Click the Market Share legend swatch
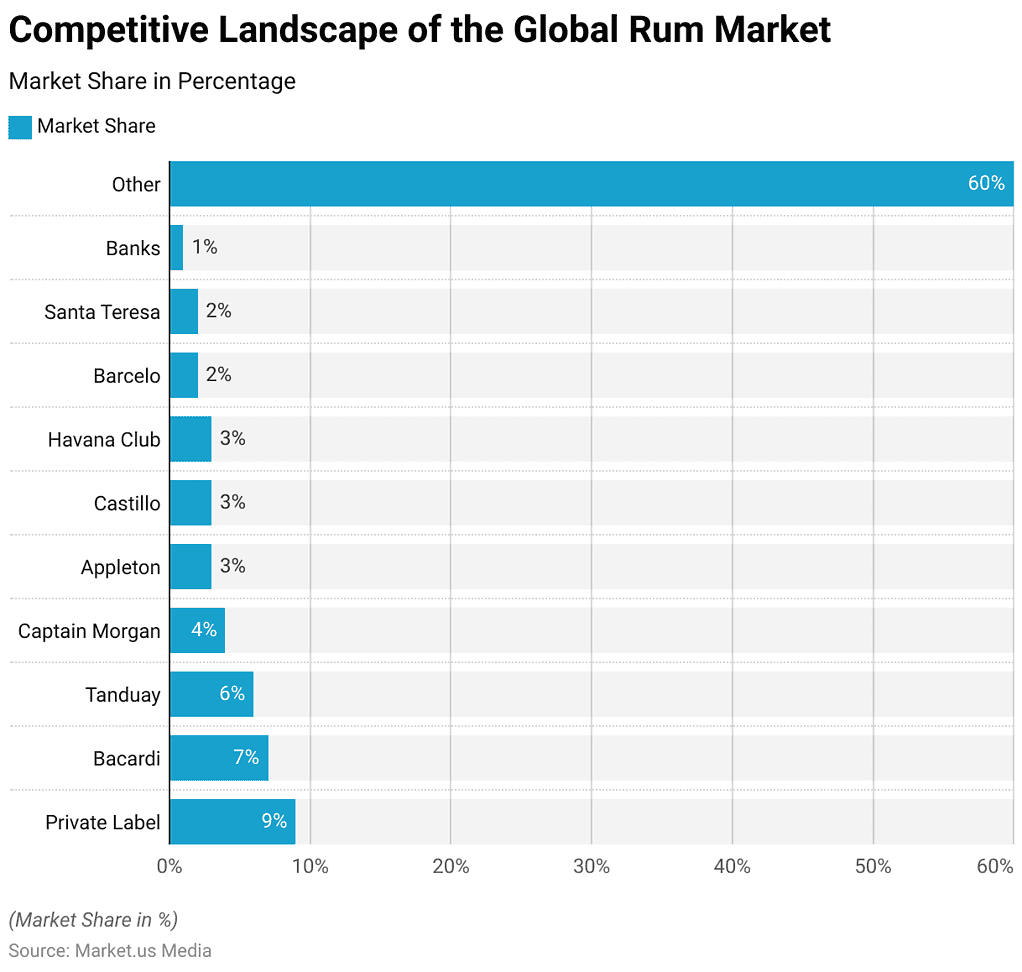The width and height of the screenshot is (1022, 972). coord(18,126)
